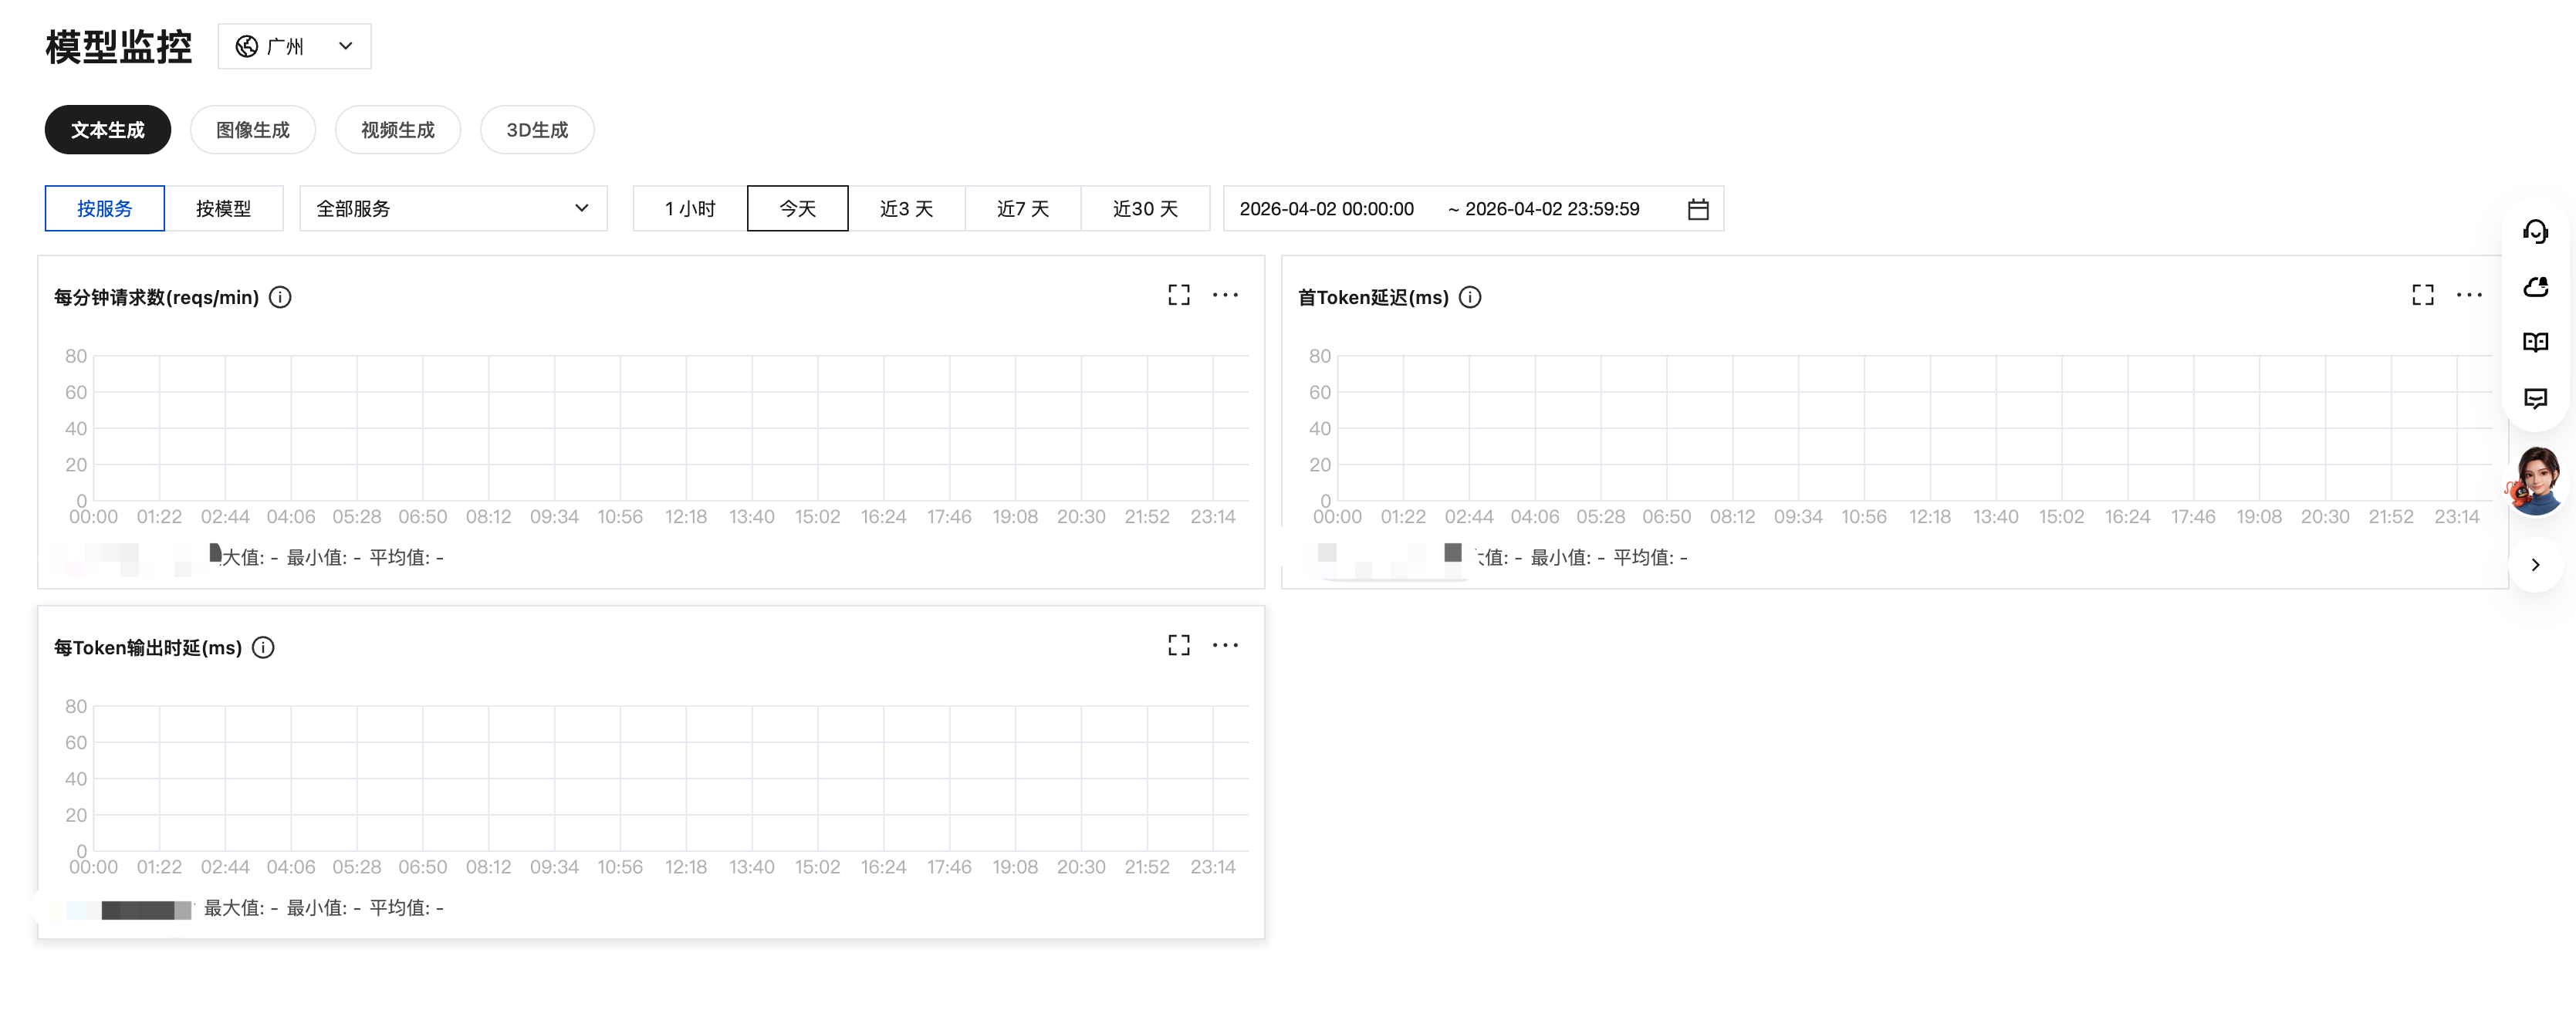Switch to the 3D生成 tab
This screenshot has width=2576, height=1017.
536,130
